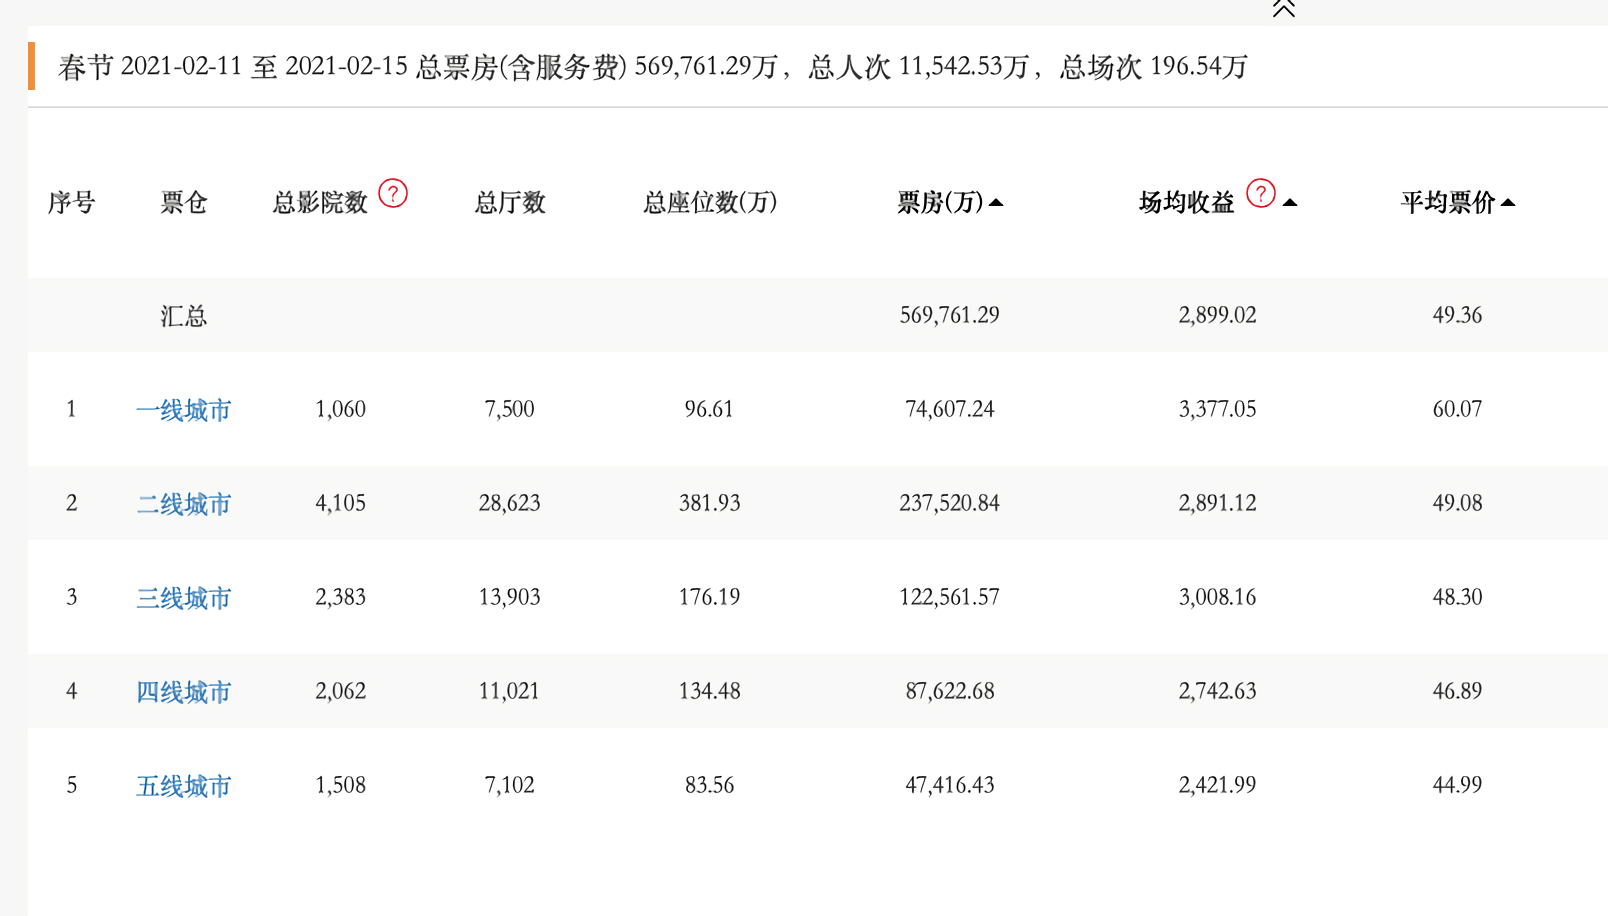Click the 汇总 summary row label

[x=184, y=316]
